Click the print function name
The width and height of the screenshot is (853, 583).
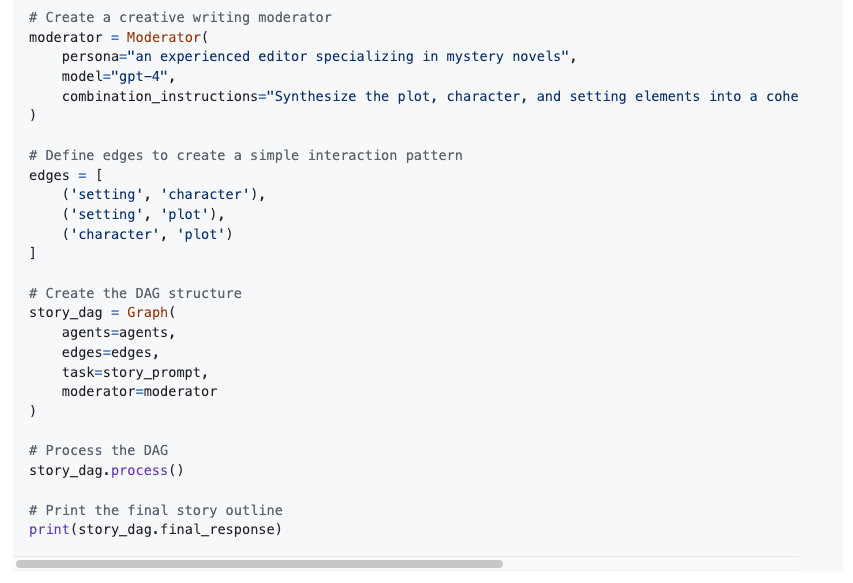[49, 529]
